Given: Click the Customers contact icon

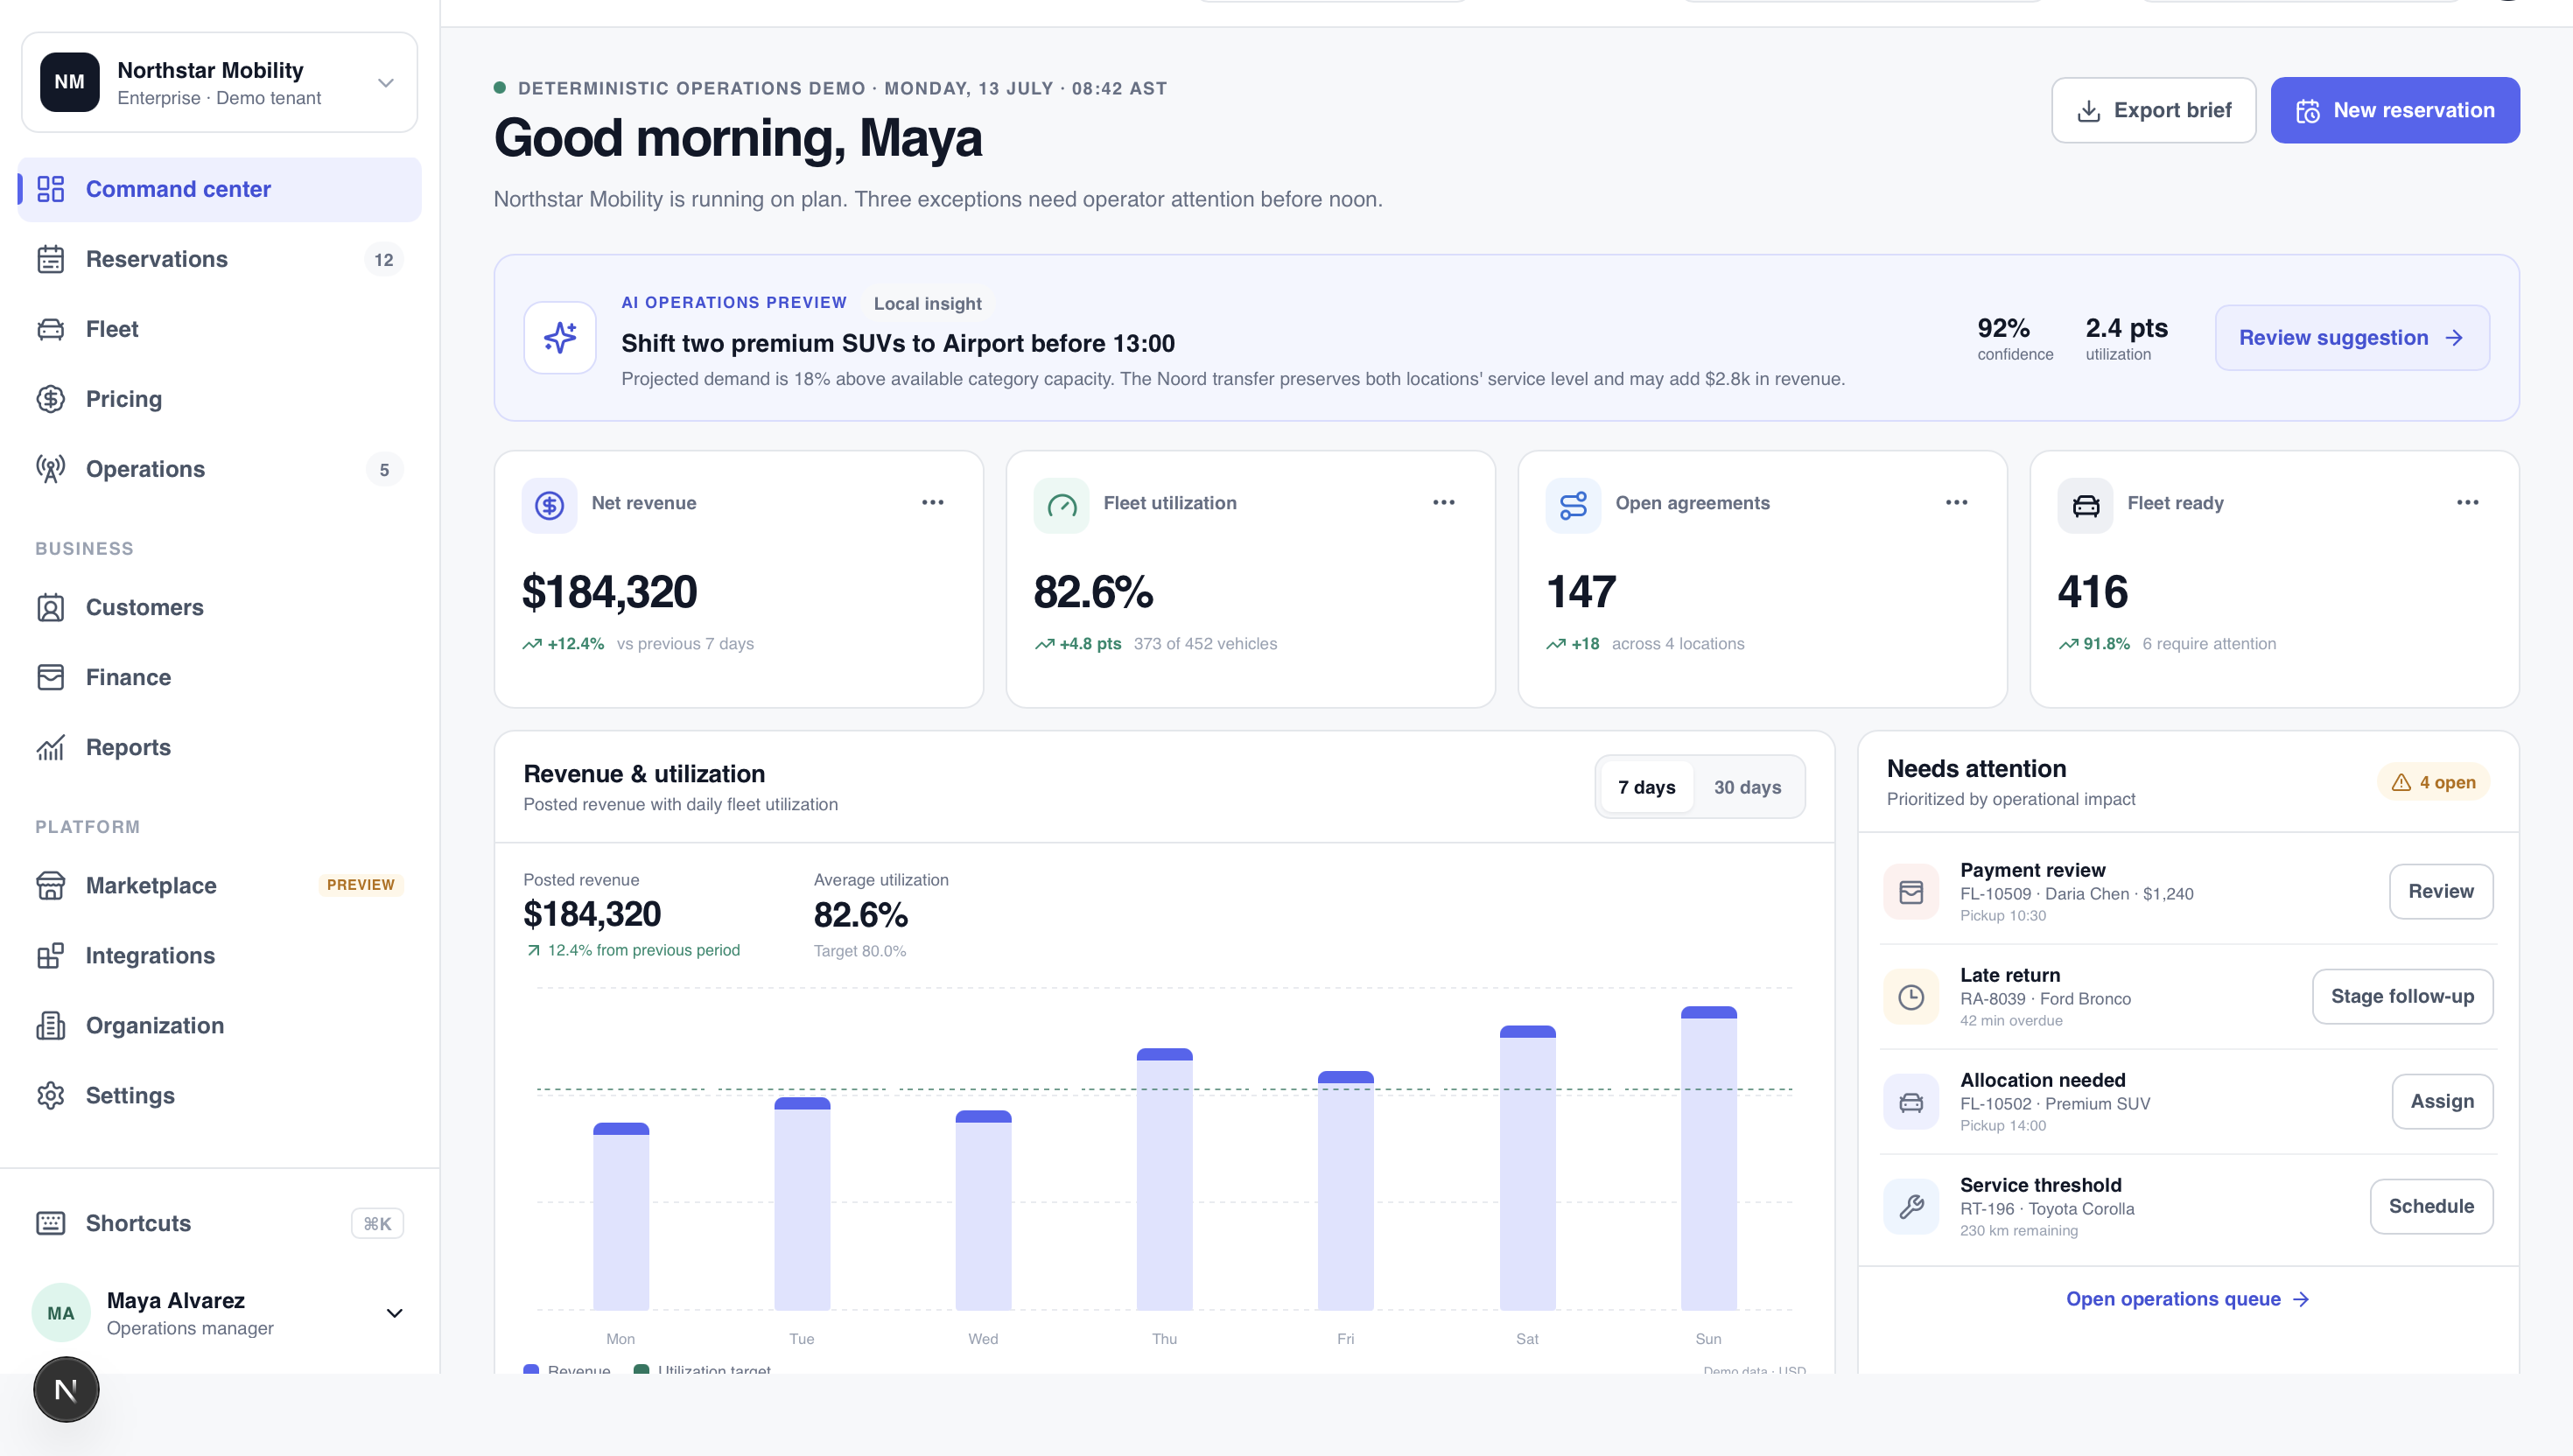Looking at the screenshot, I should point(50,607).
